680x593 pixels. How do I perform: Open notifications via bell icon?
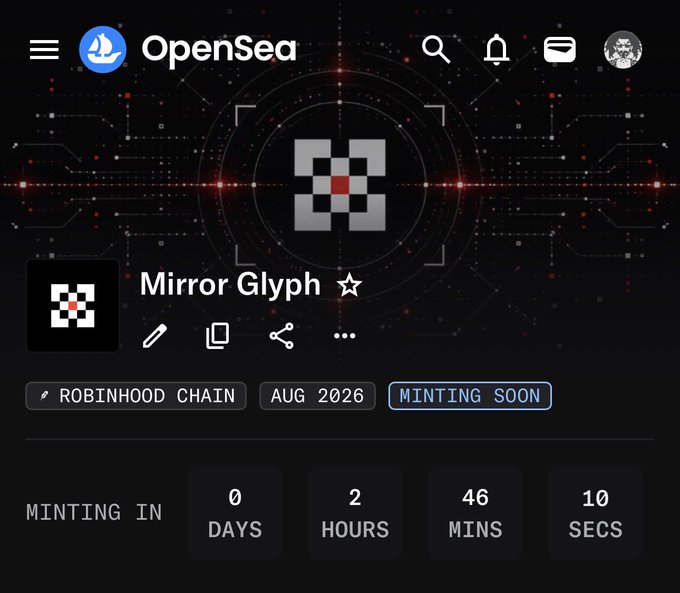(497, 49)
